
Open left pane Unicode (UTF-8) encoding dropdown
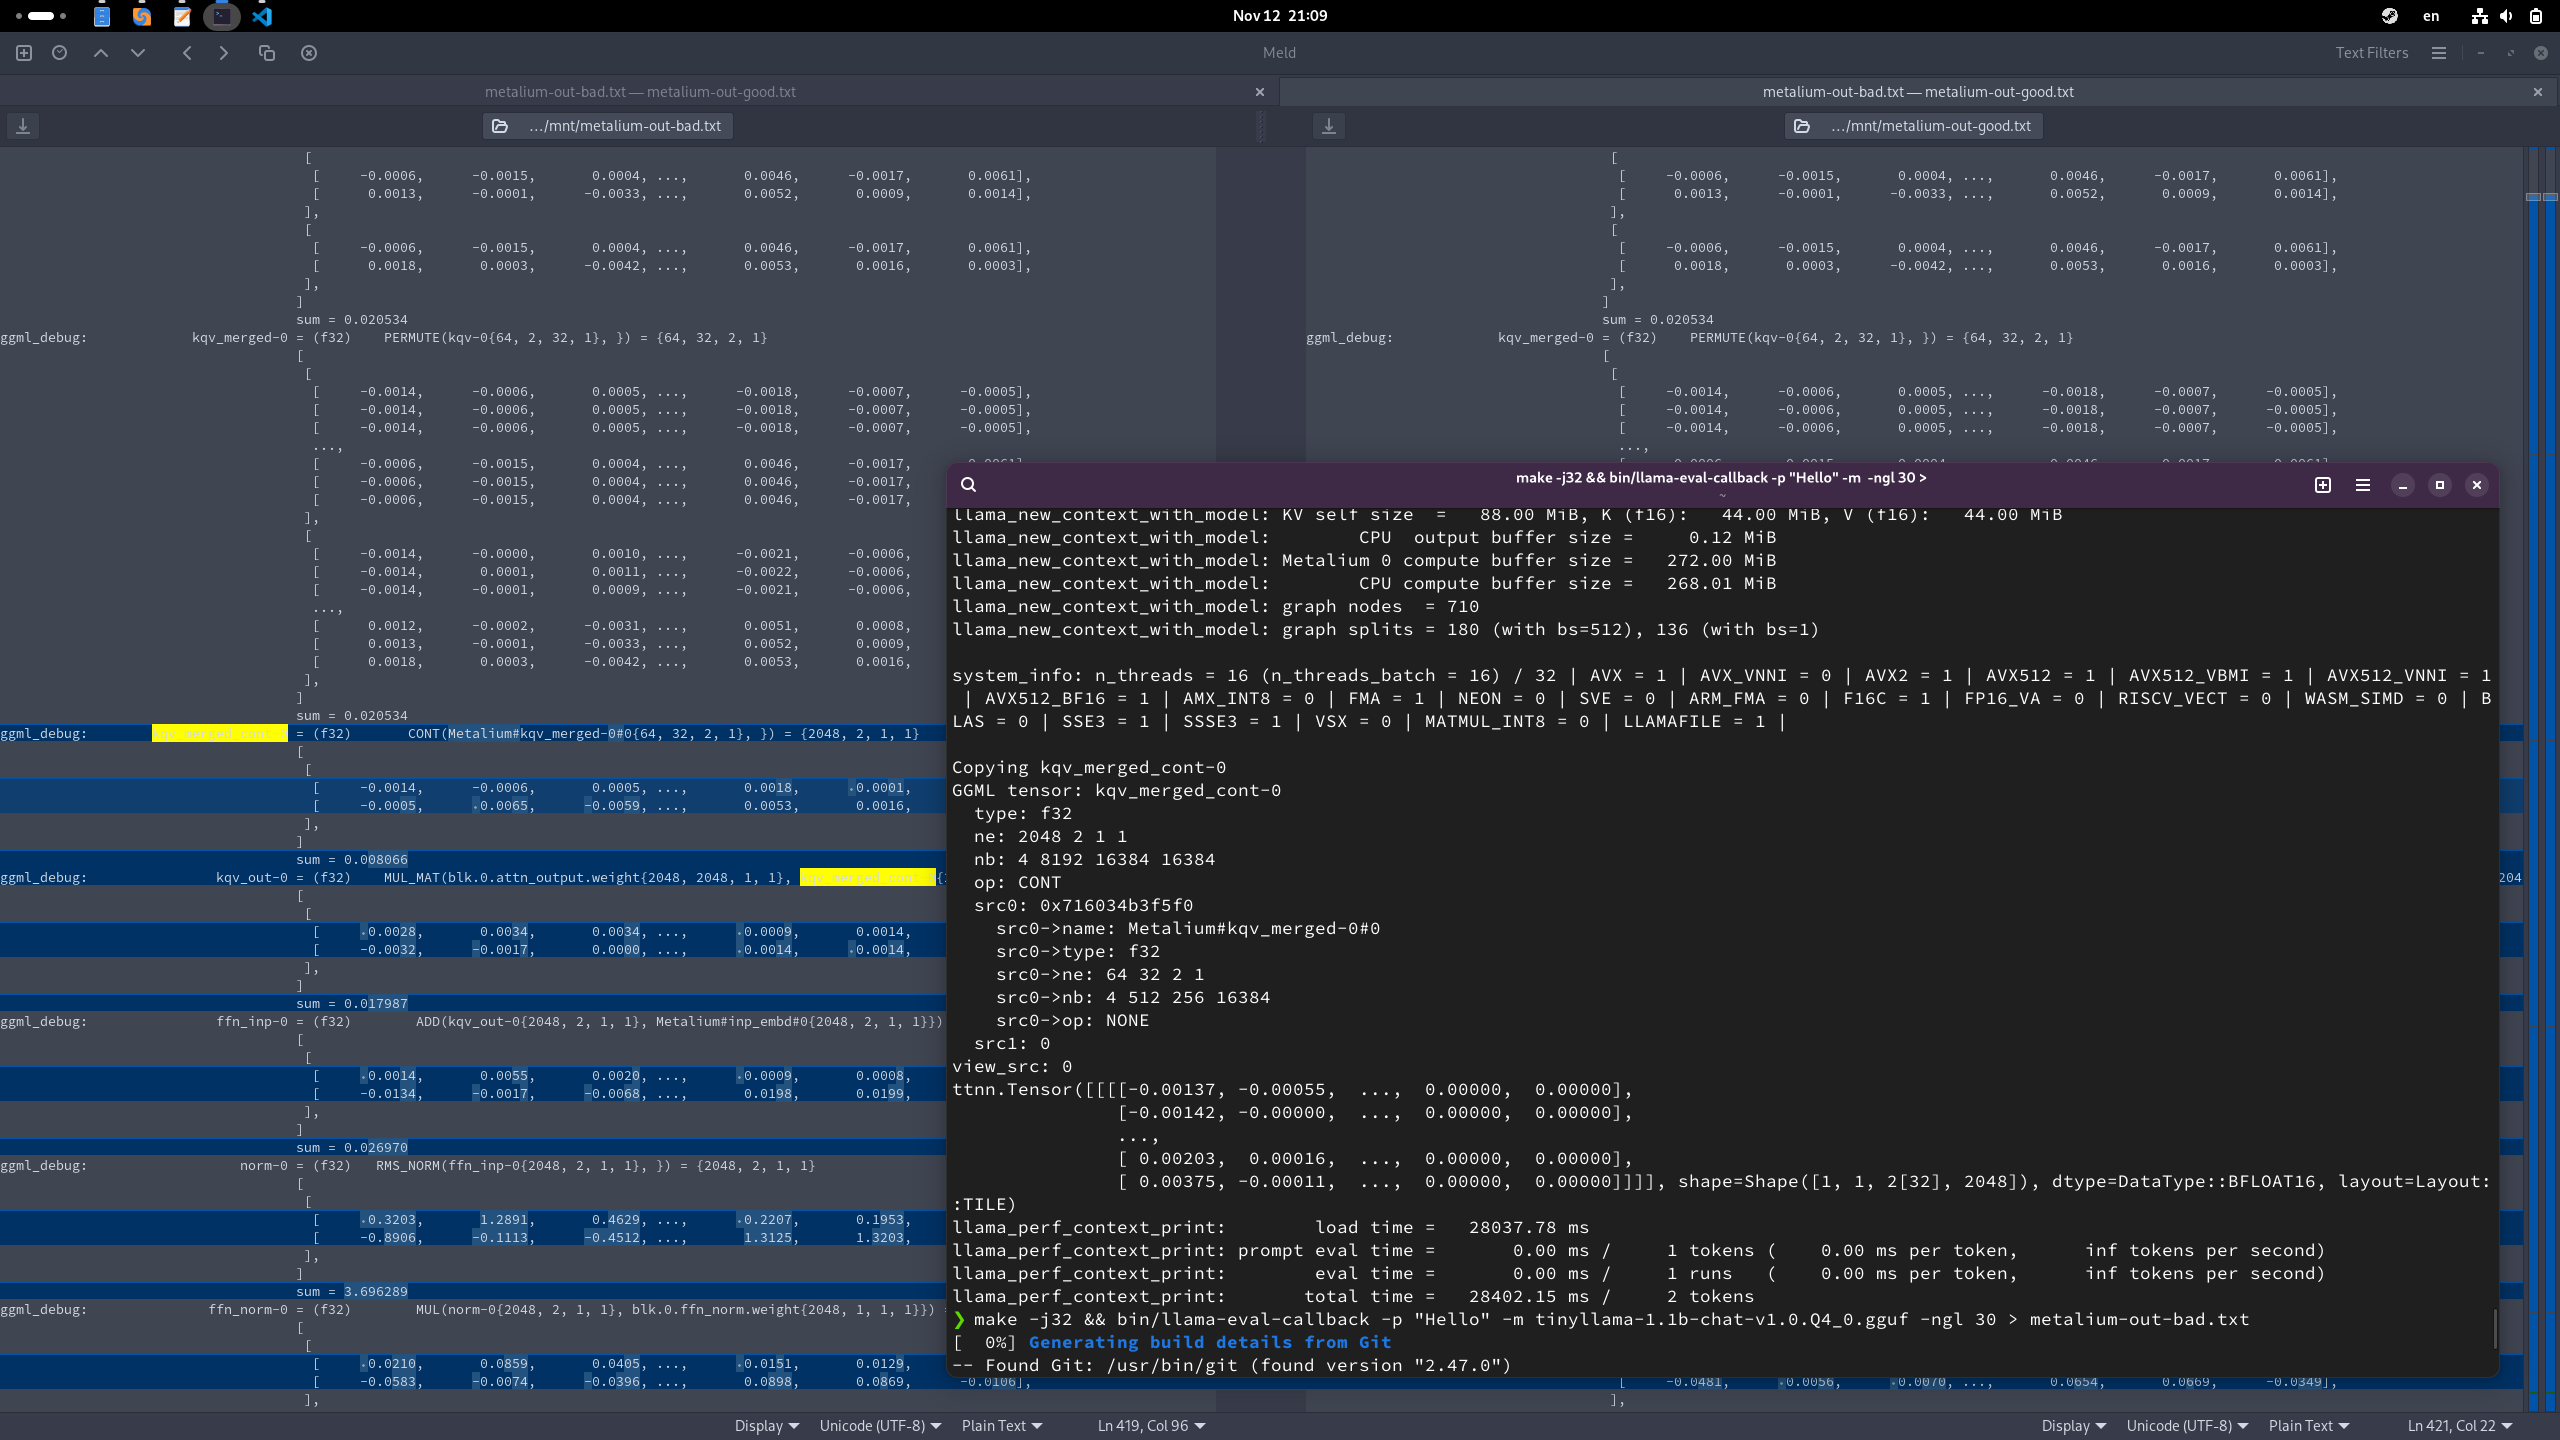[880, 1426]
